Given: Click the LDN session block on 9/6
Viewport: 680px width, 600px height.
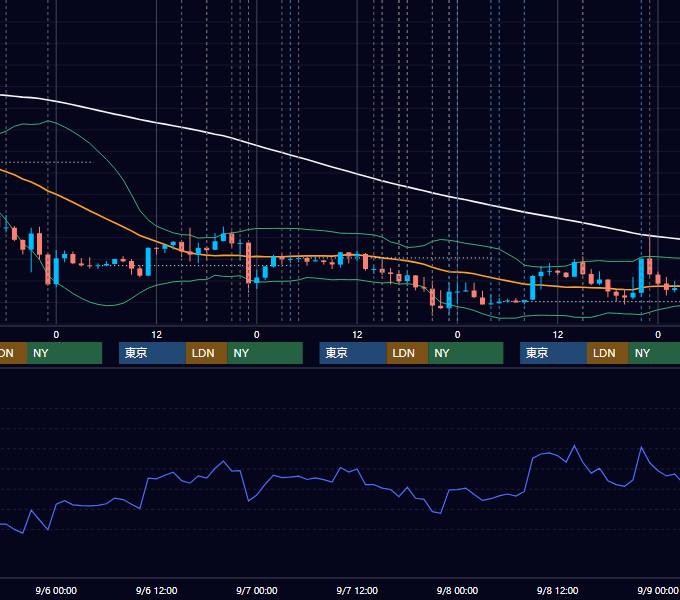Looking at the screenshot, I should (206, 353).
